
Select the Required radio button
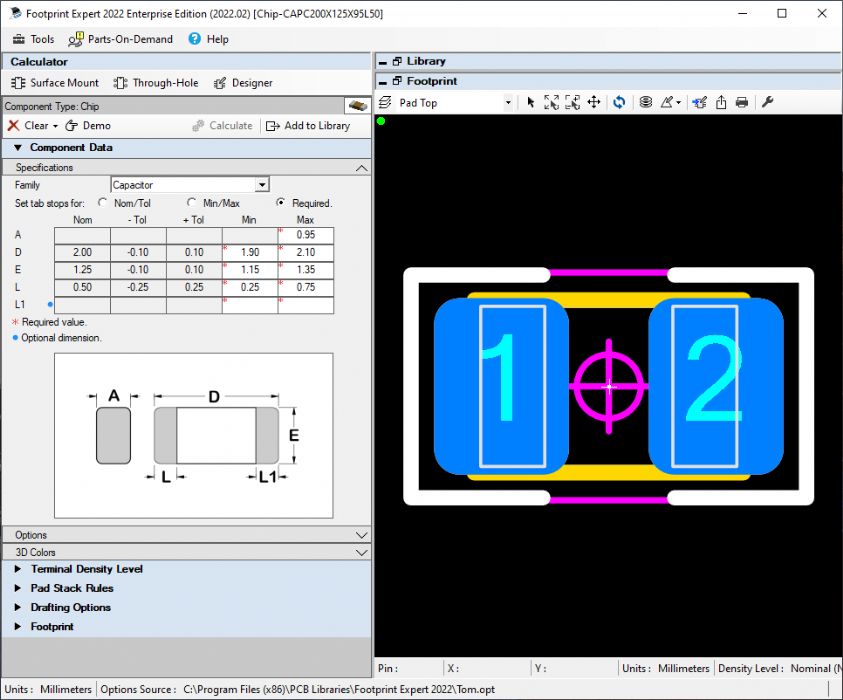point(281,203)
